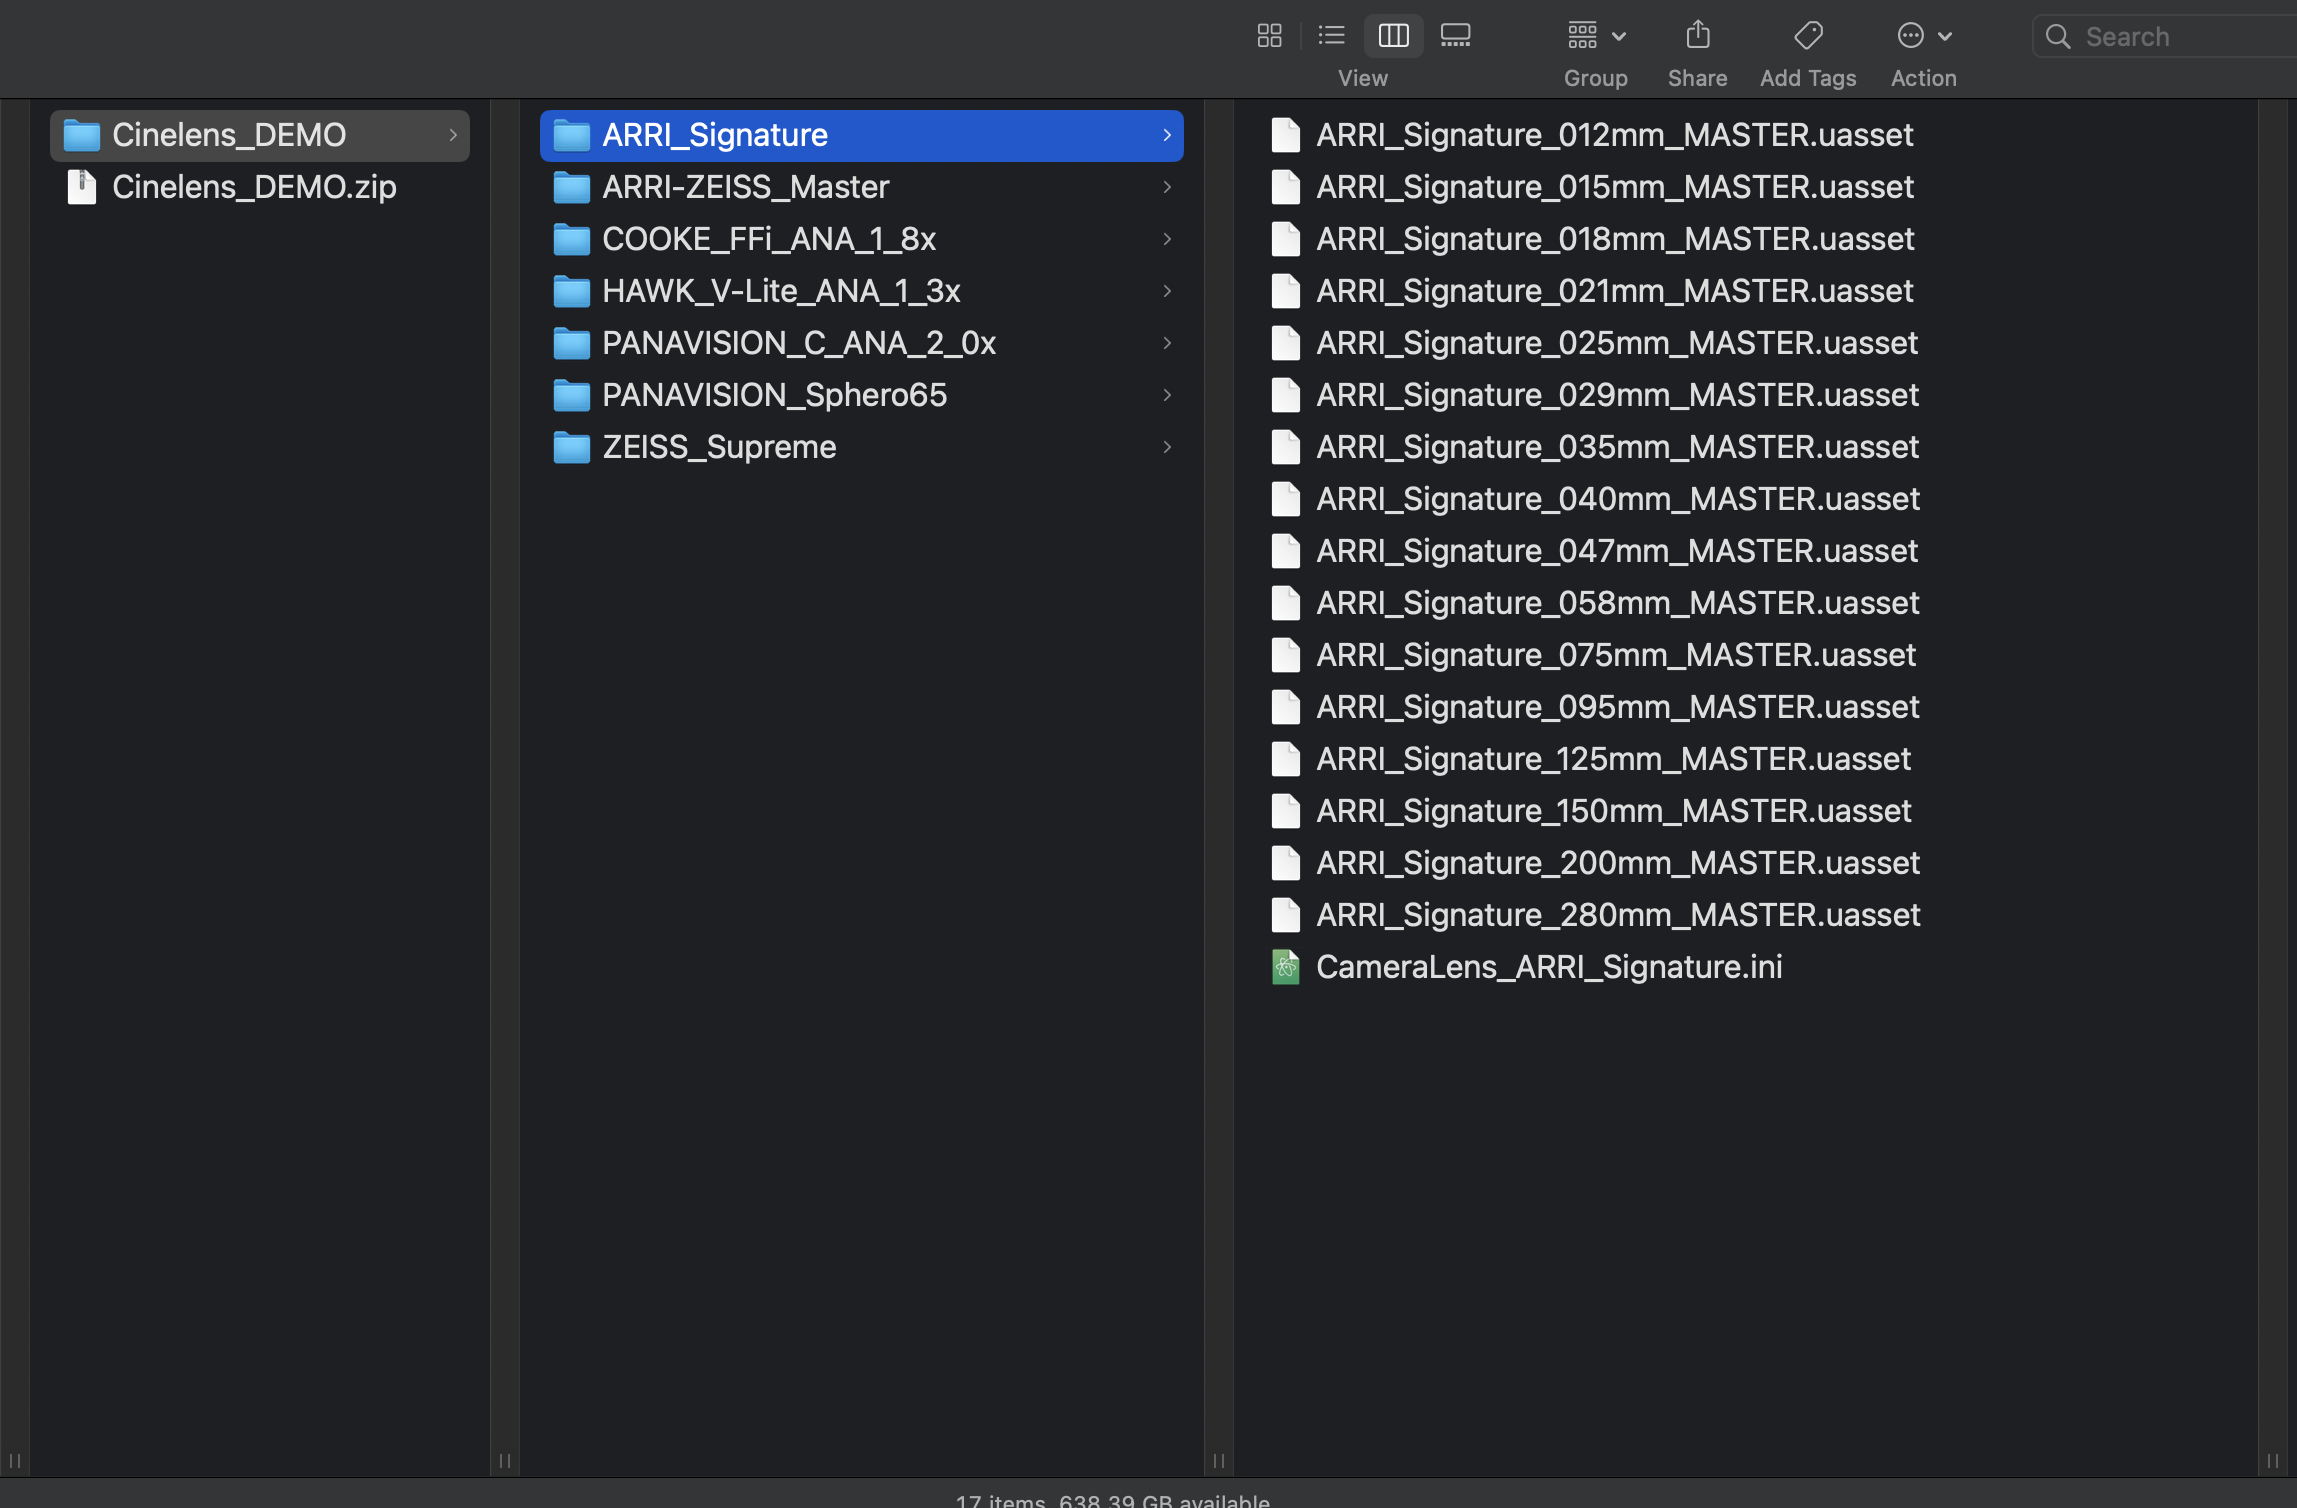Click file icon of ARRI_Signature_125mm_MASTER.uasset
2297x1508 pixels.
pyautogui.click(x=1286, y=759)
